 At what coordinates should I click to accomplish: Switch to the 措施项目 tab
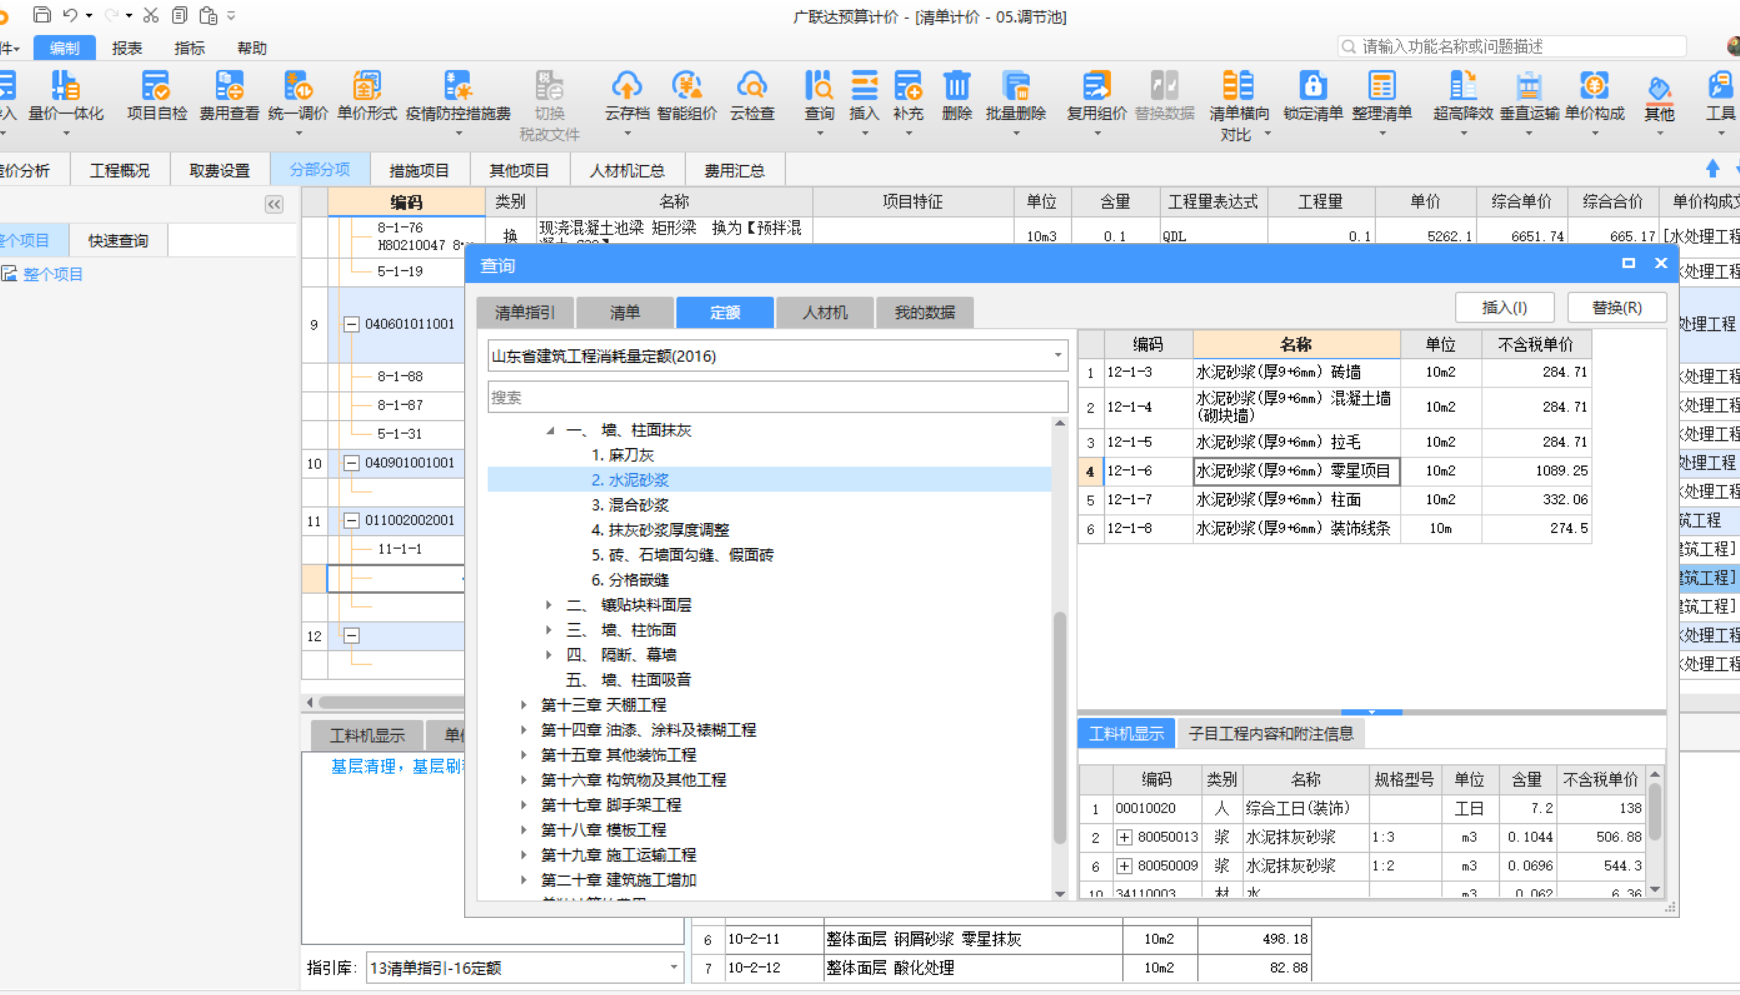coord(420,170)
